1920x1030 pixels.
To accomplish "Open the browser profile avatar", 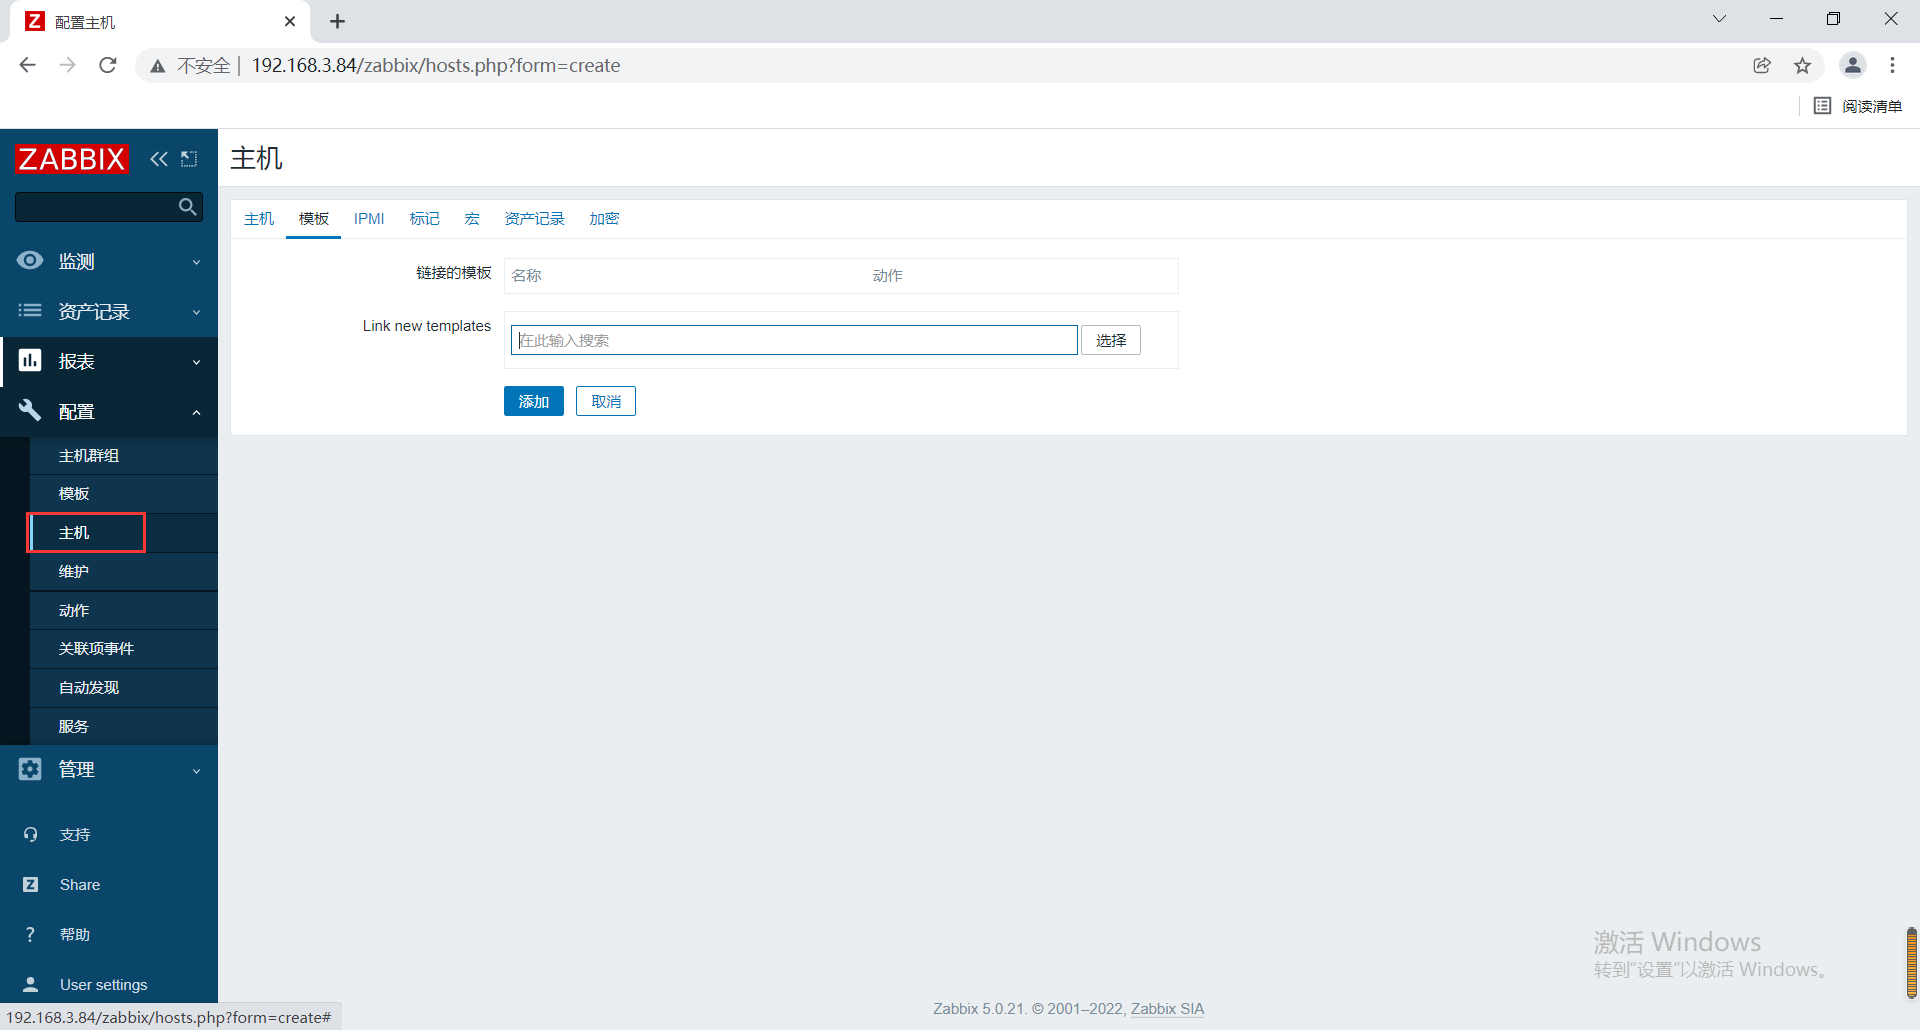I will point(1853,65).
